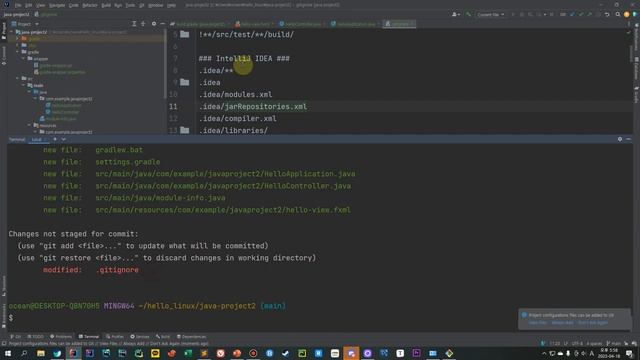Open Search Everywhere magnifier icon
Viewport: 640px width, 360px height.
point(618,14)
